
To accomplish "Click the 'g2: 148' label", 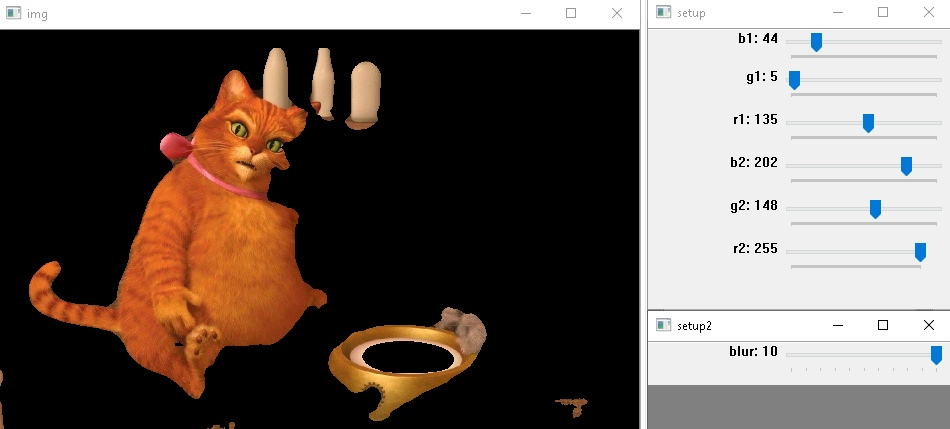I will click(x=754, y=205).
